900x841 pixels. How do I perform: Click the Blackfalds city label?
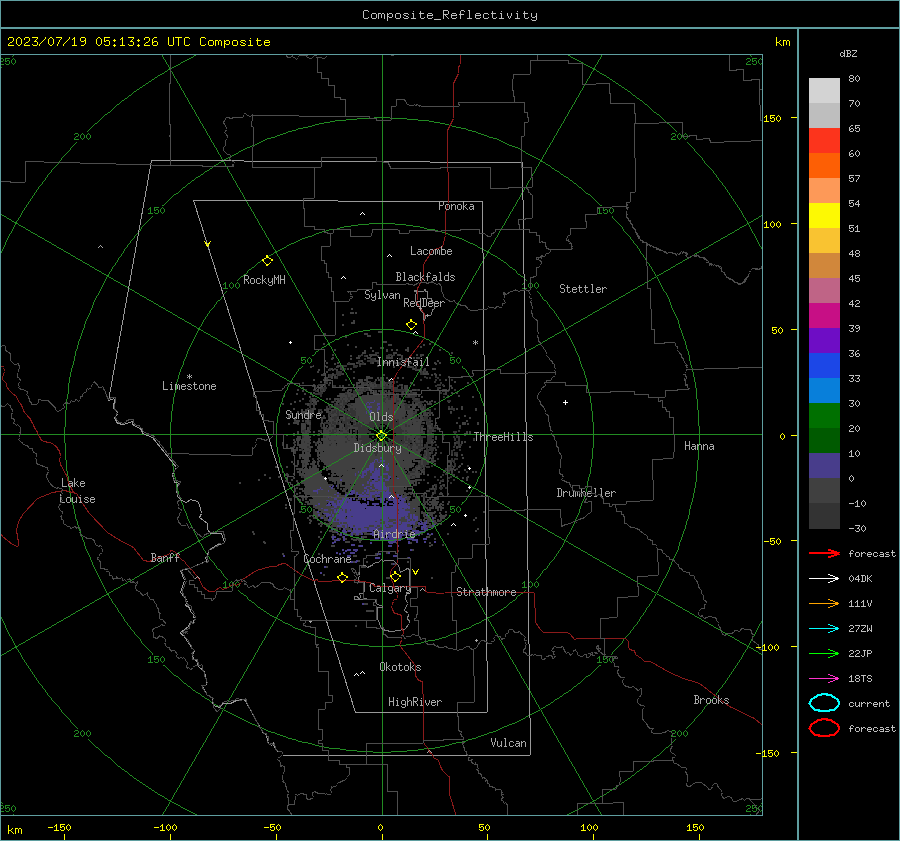point(425,277)
